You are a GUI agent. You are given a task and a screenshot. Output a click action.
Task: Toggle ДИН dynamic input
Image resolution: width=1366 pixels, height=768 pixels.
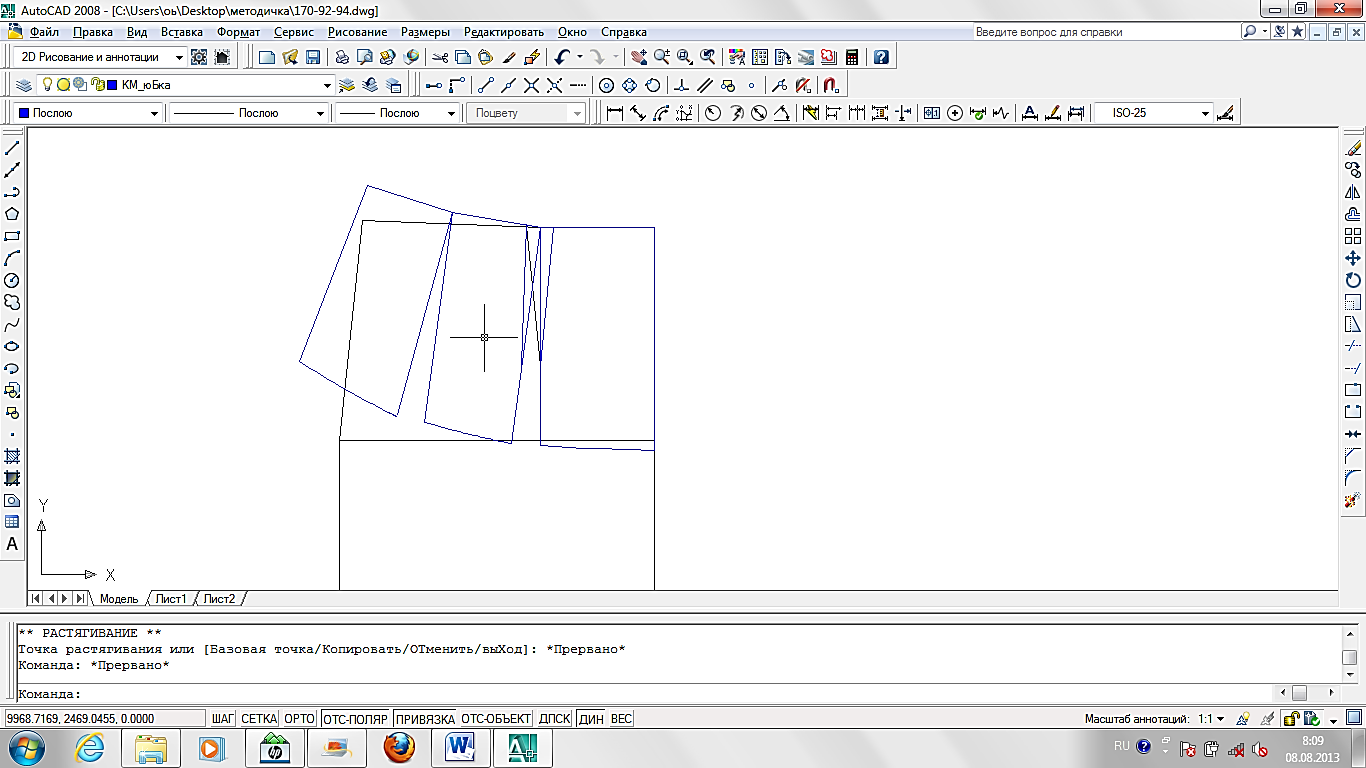(x=591, y=719)
